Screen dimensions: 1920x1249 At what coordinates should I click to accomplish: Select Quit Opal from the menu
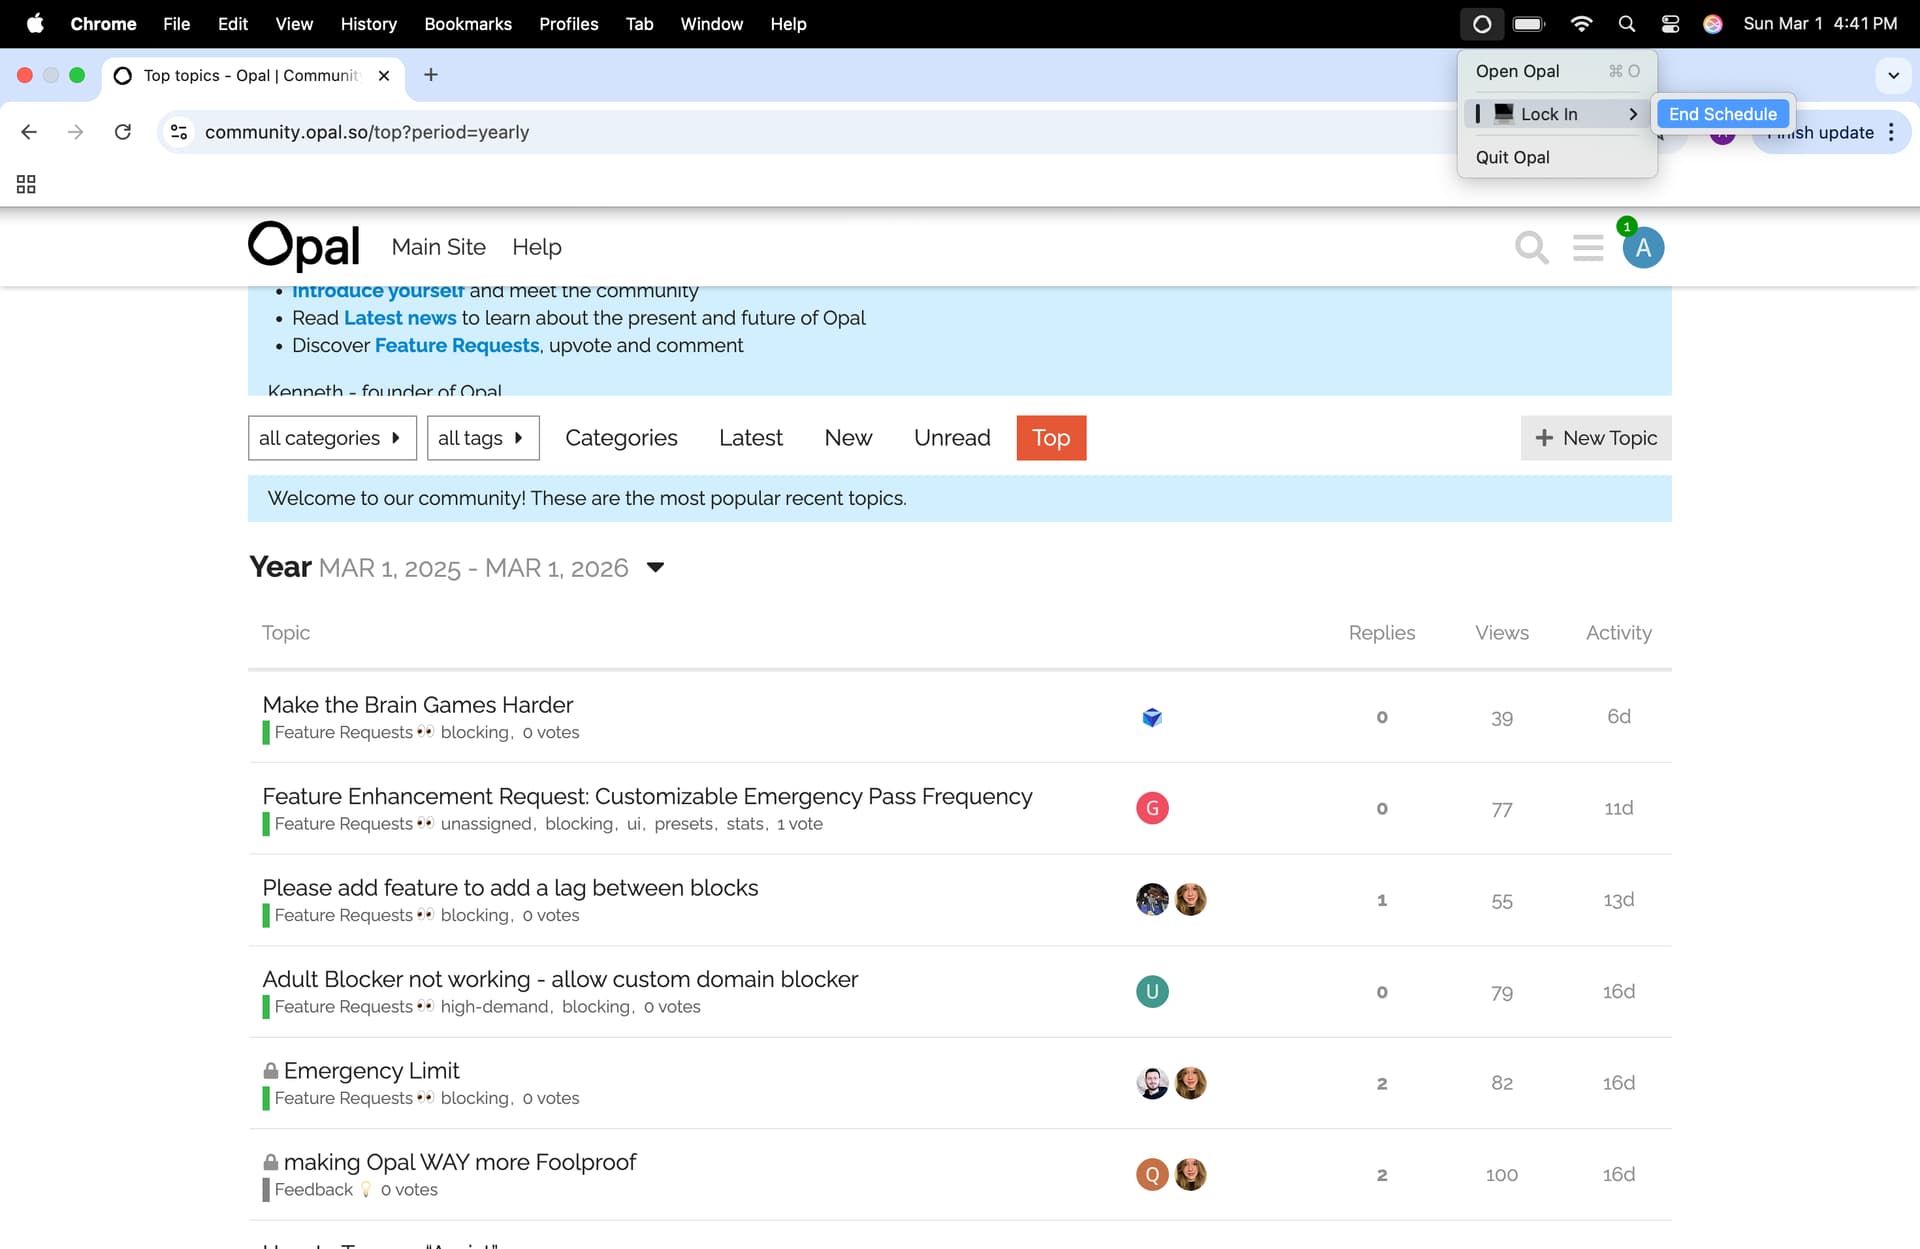coord(1512,157)
